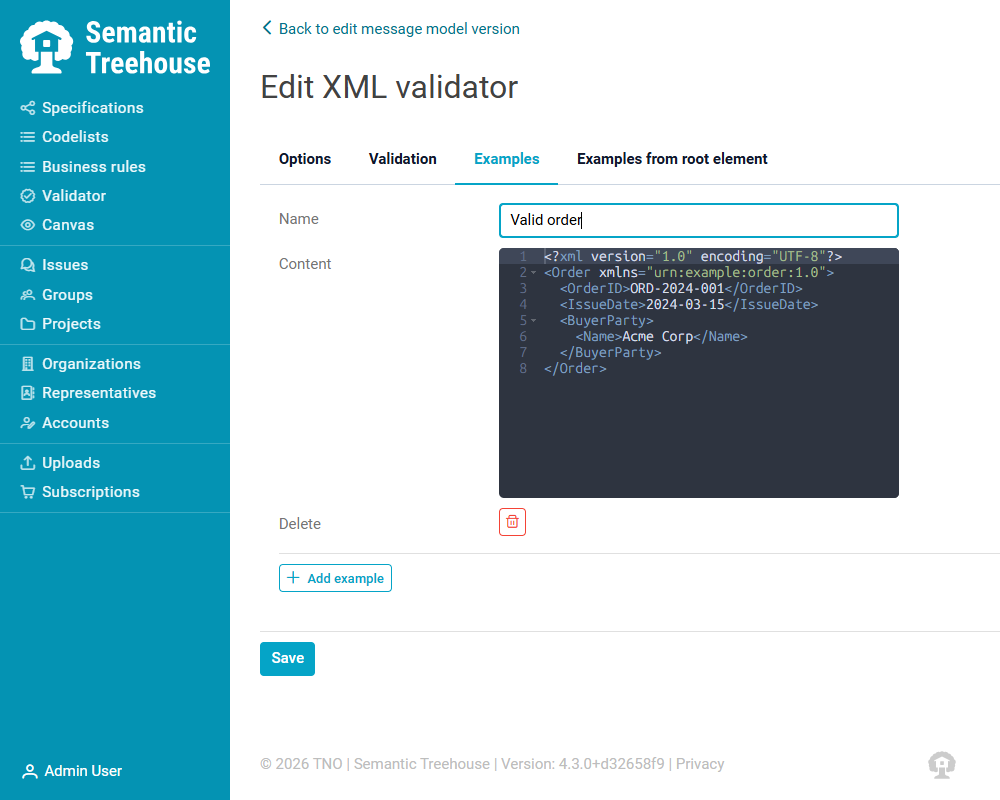Click the Representatives contact icon
This screenshot has width=1000, height=800.
[x=27, y=393]
